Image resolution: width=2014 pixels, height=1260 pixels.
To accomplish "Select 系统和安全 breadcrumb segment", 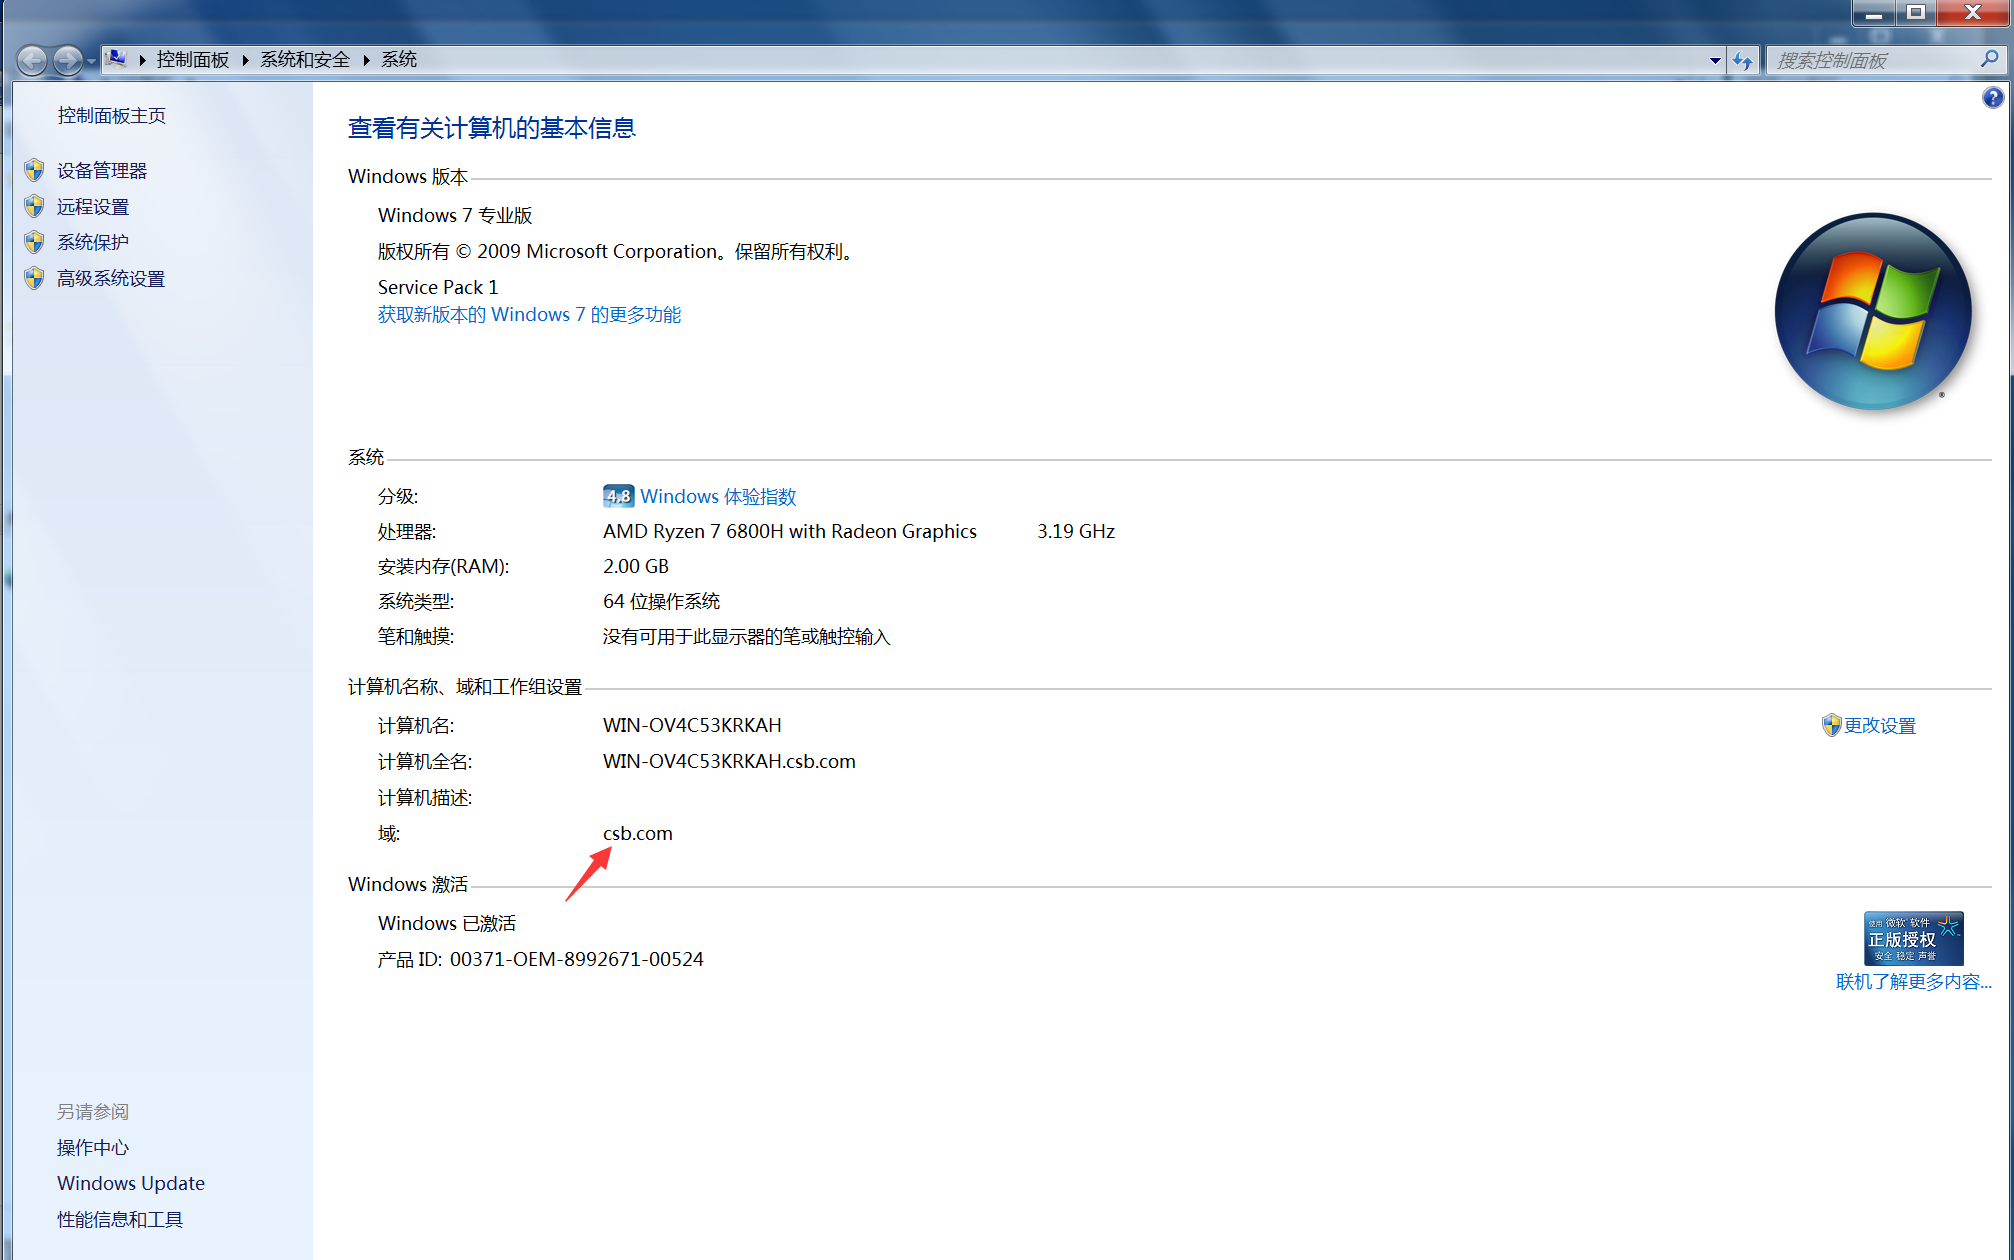I will click(305, 60).
